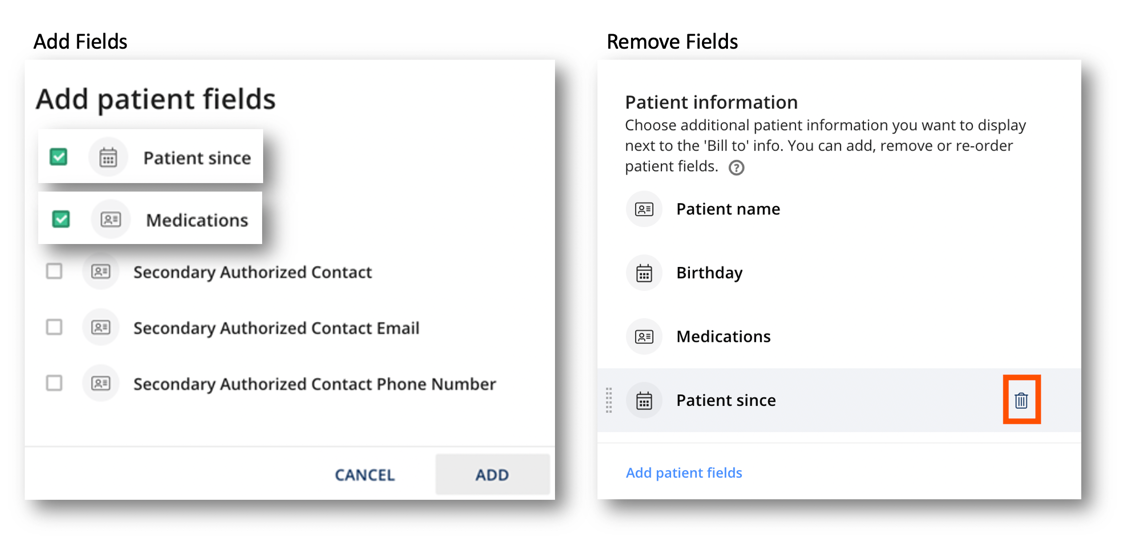Uncheck the Medications checkbox
The image size is (1124, 540).
click(x=62, y=219)
